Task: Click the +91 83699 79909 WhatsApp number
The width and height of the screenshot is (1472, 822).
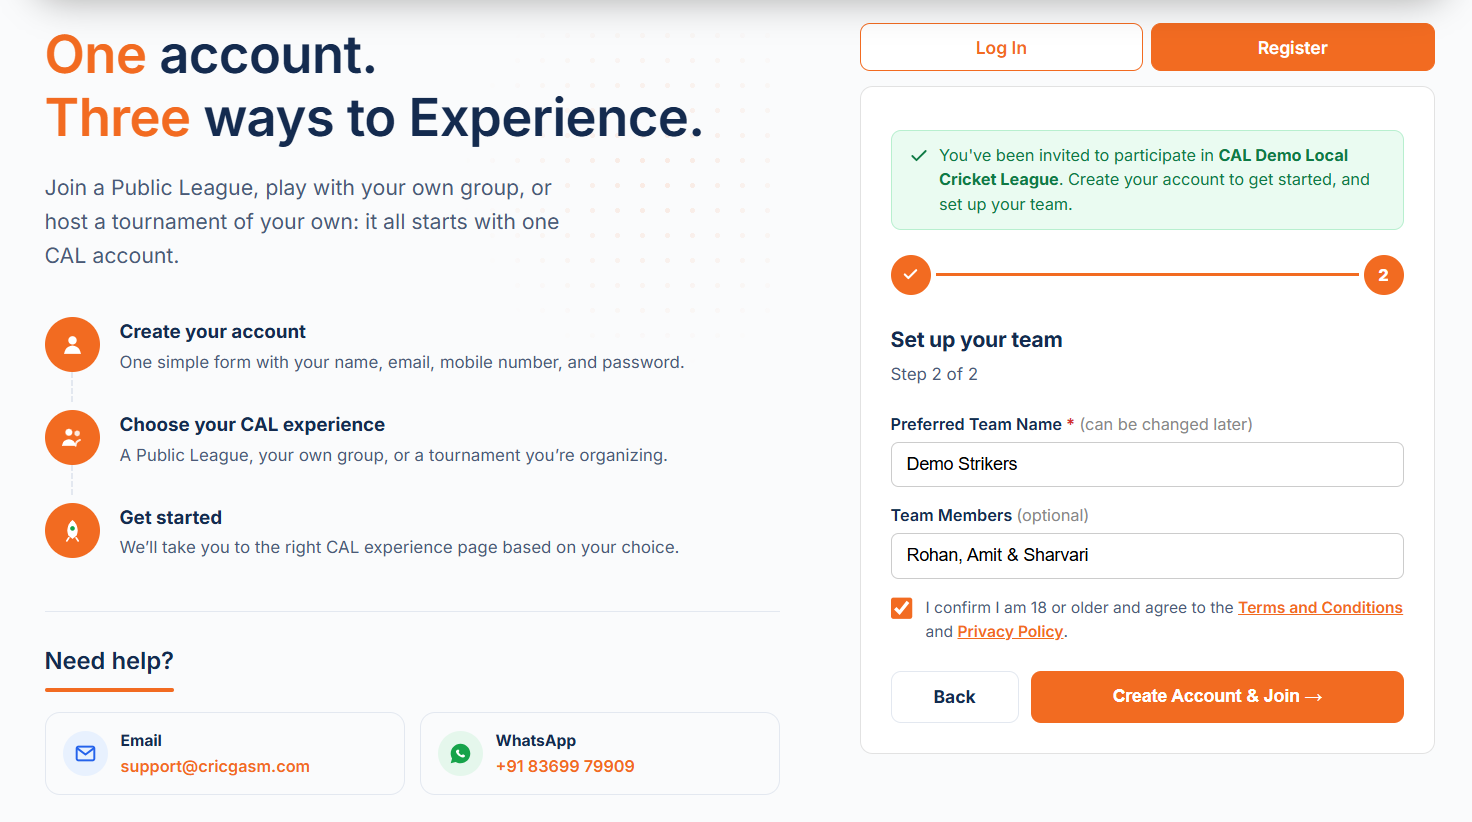Action: coord(565,766)
